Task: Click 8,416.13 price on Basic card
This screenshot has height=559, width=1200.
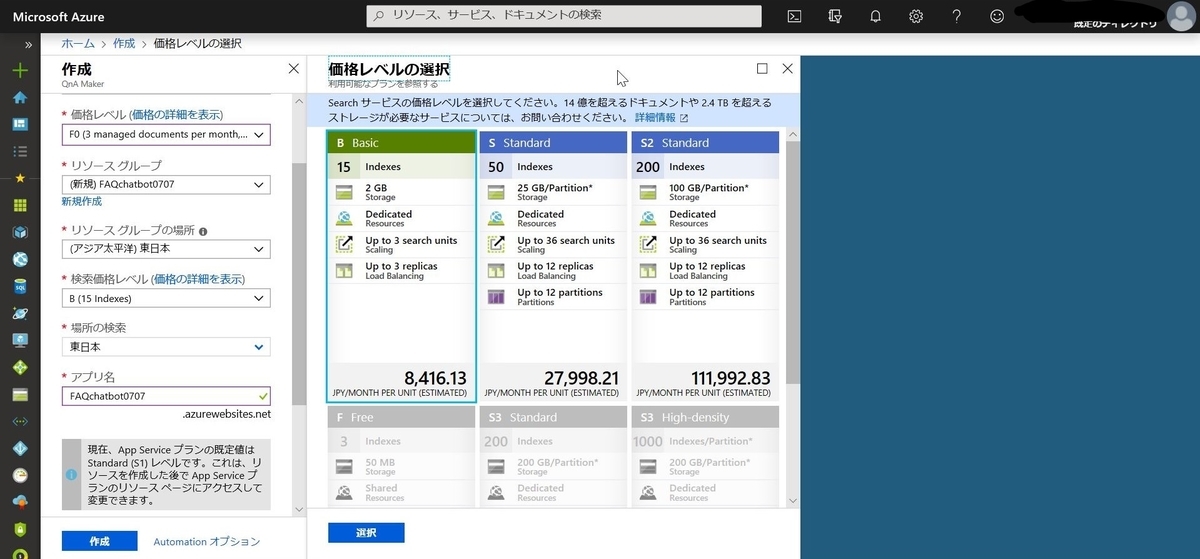Action: pos(435,378)
